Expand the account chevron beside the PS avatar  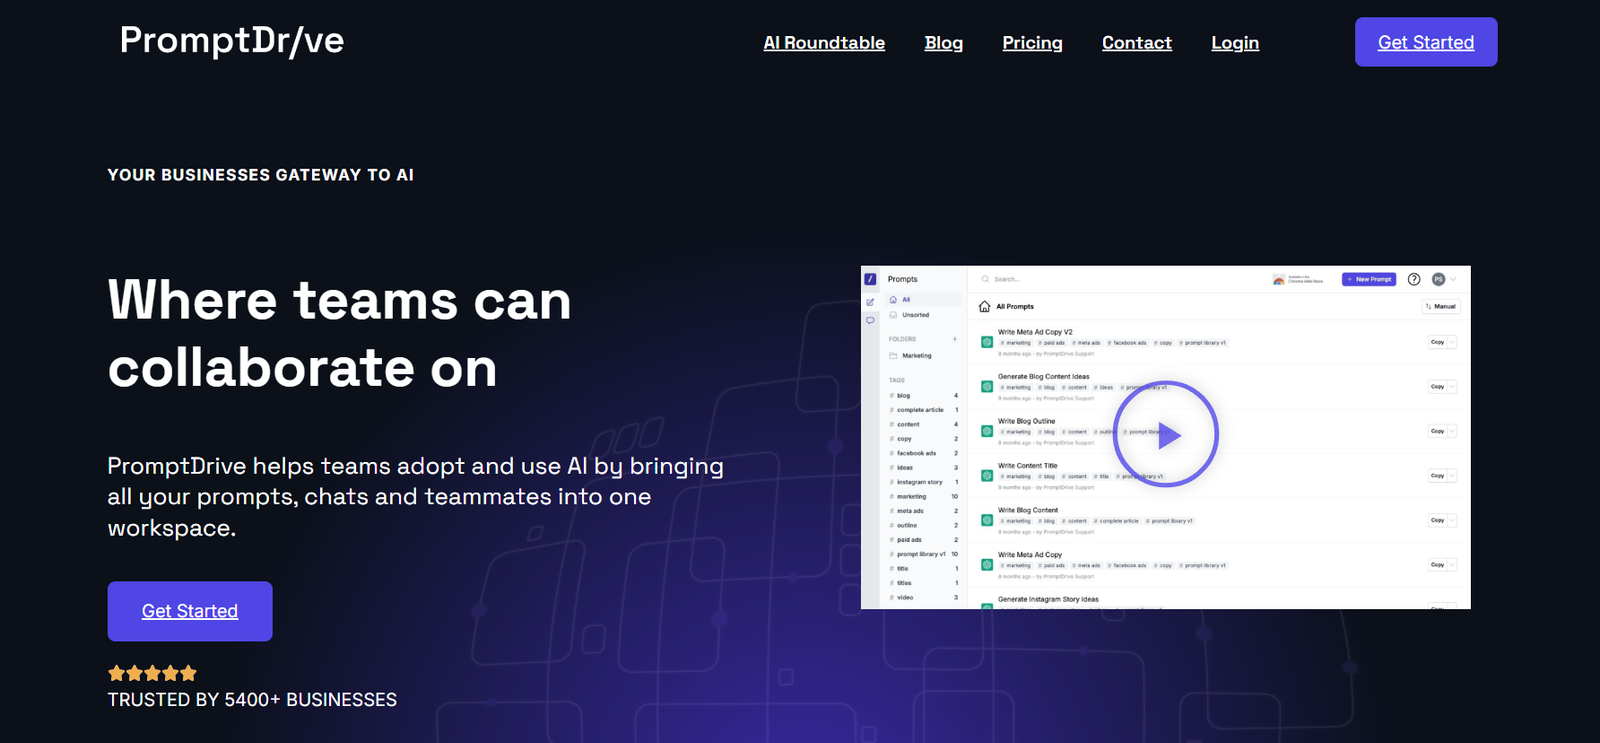tap(1453, 279)
